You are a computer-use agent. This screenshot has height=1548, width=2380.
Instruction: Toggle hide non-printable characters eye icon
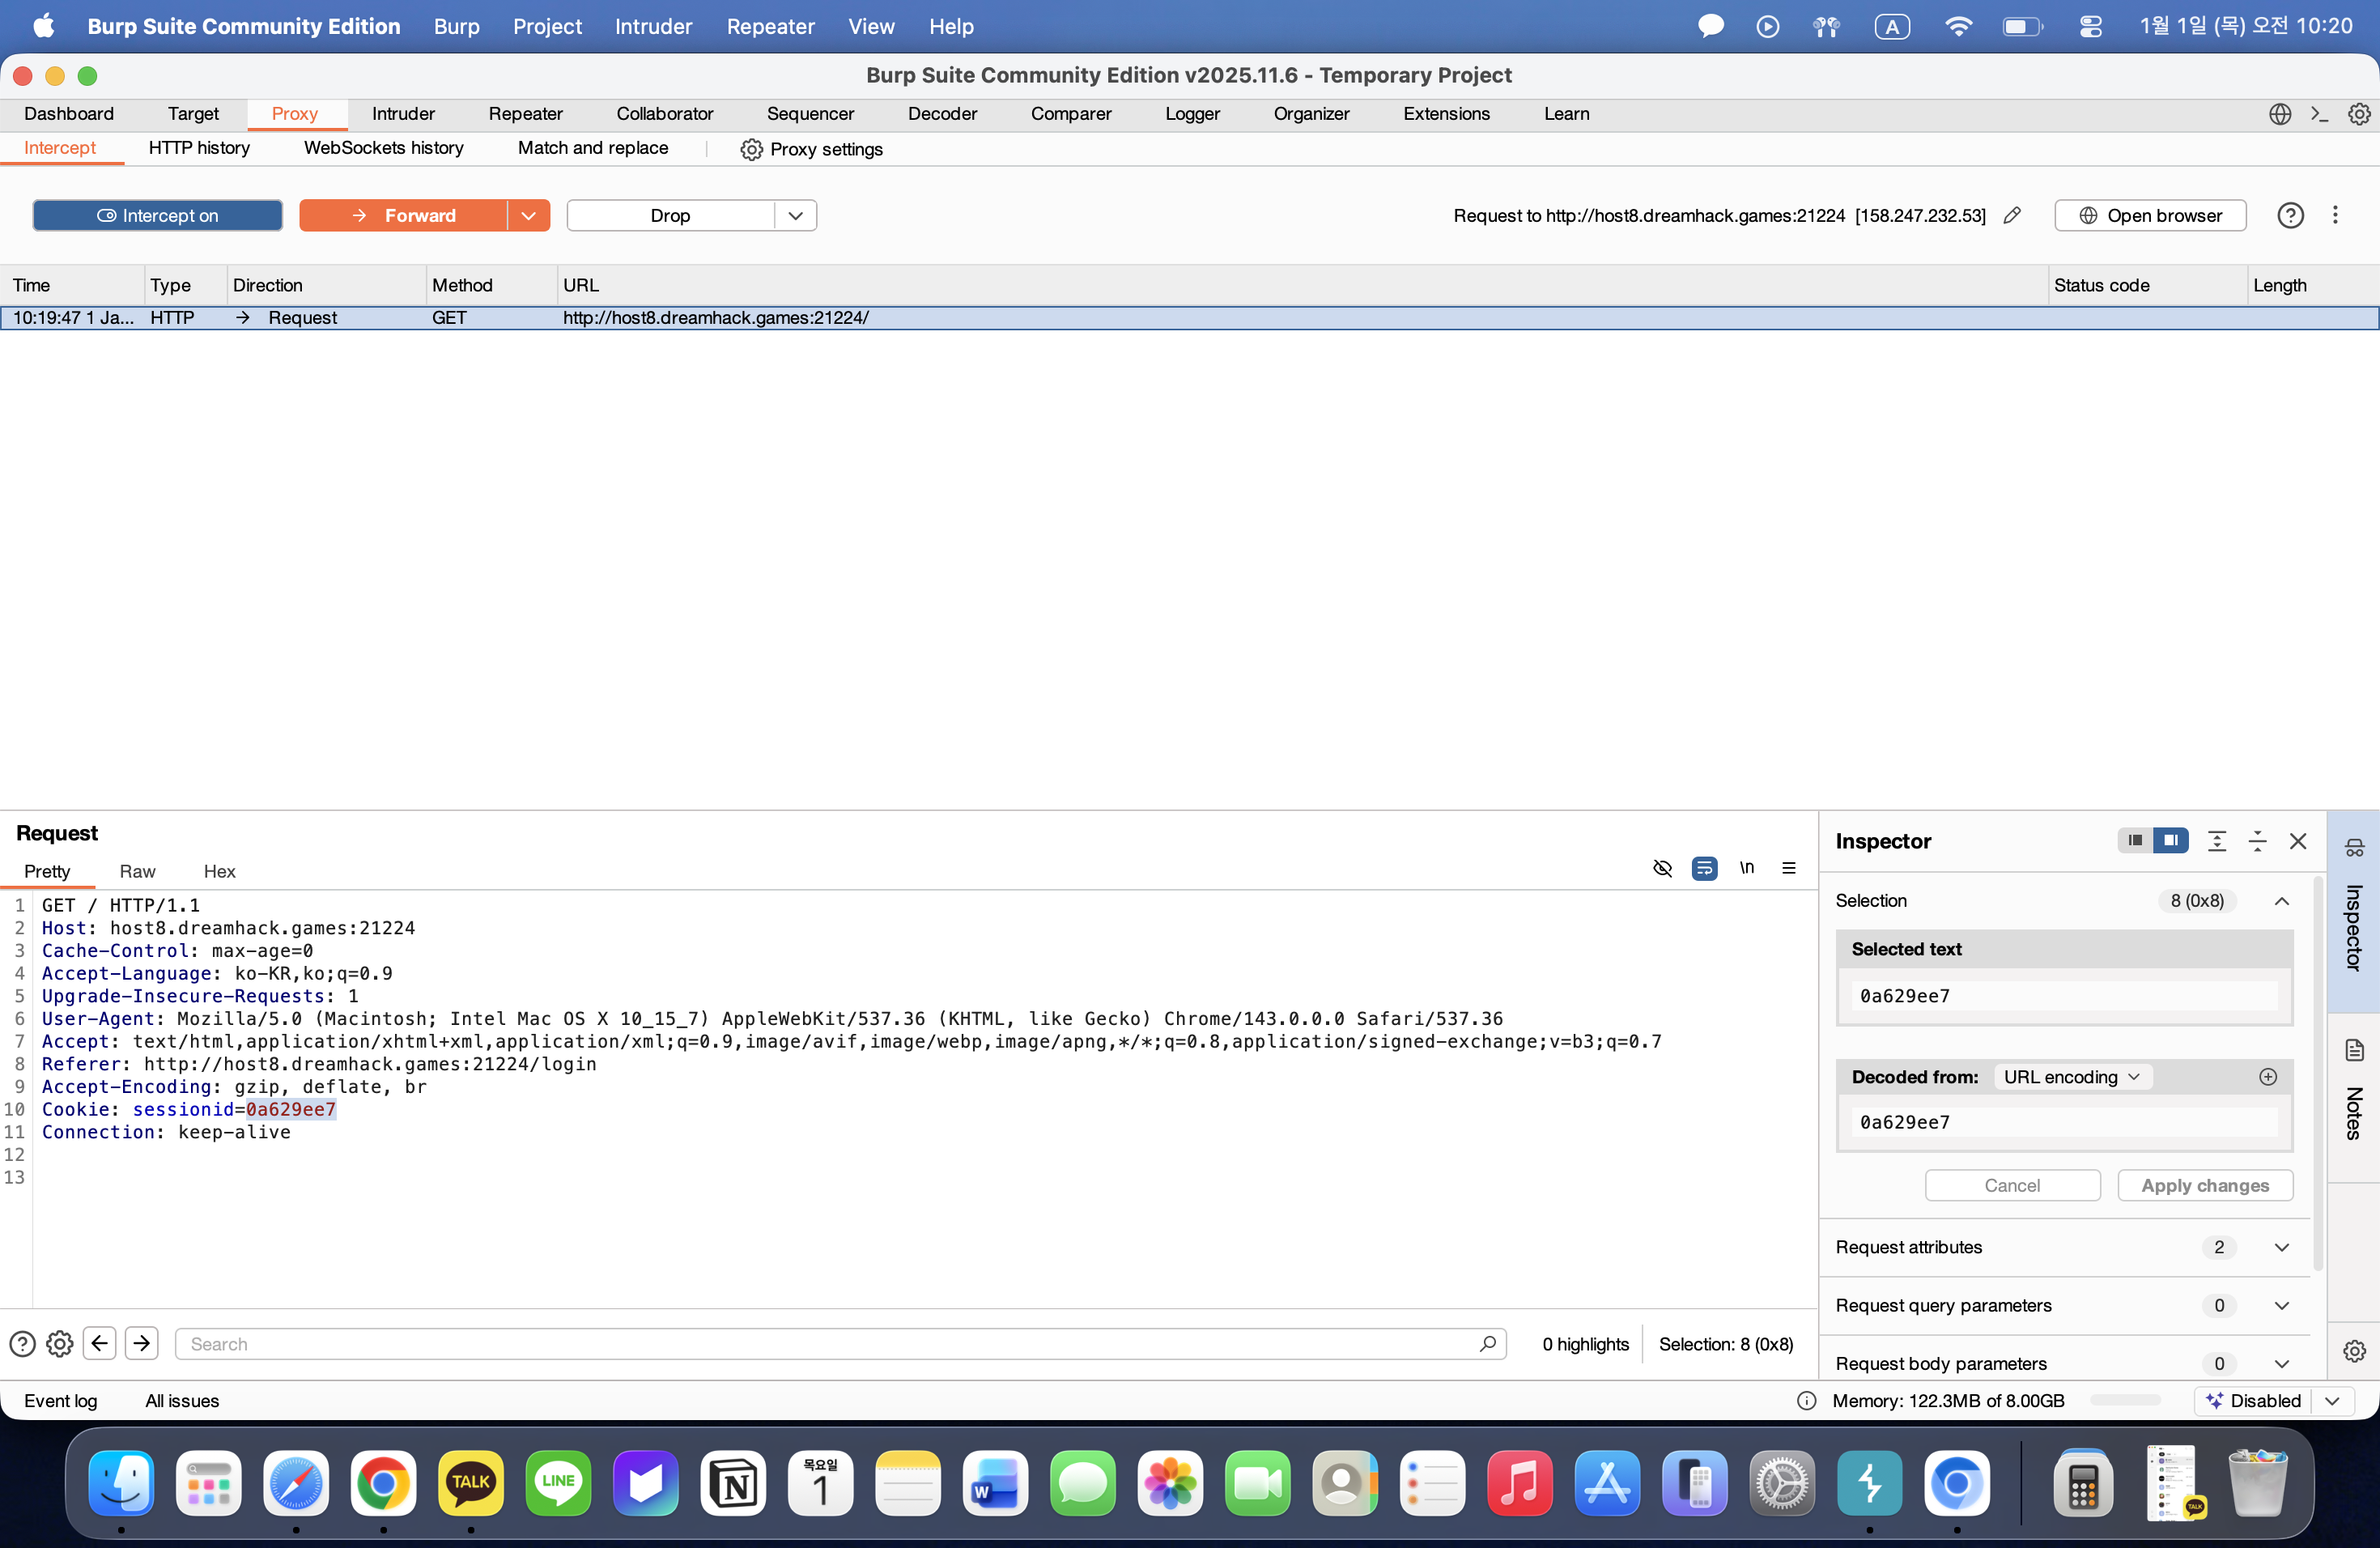point(1662,868)
